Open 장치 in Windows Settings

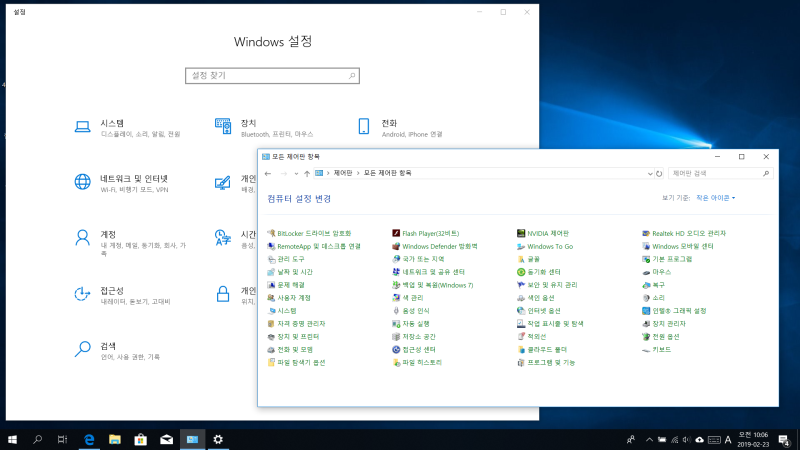pos(264,128)
